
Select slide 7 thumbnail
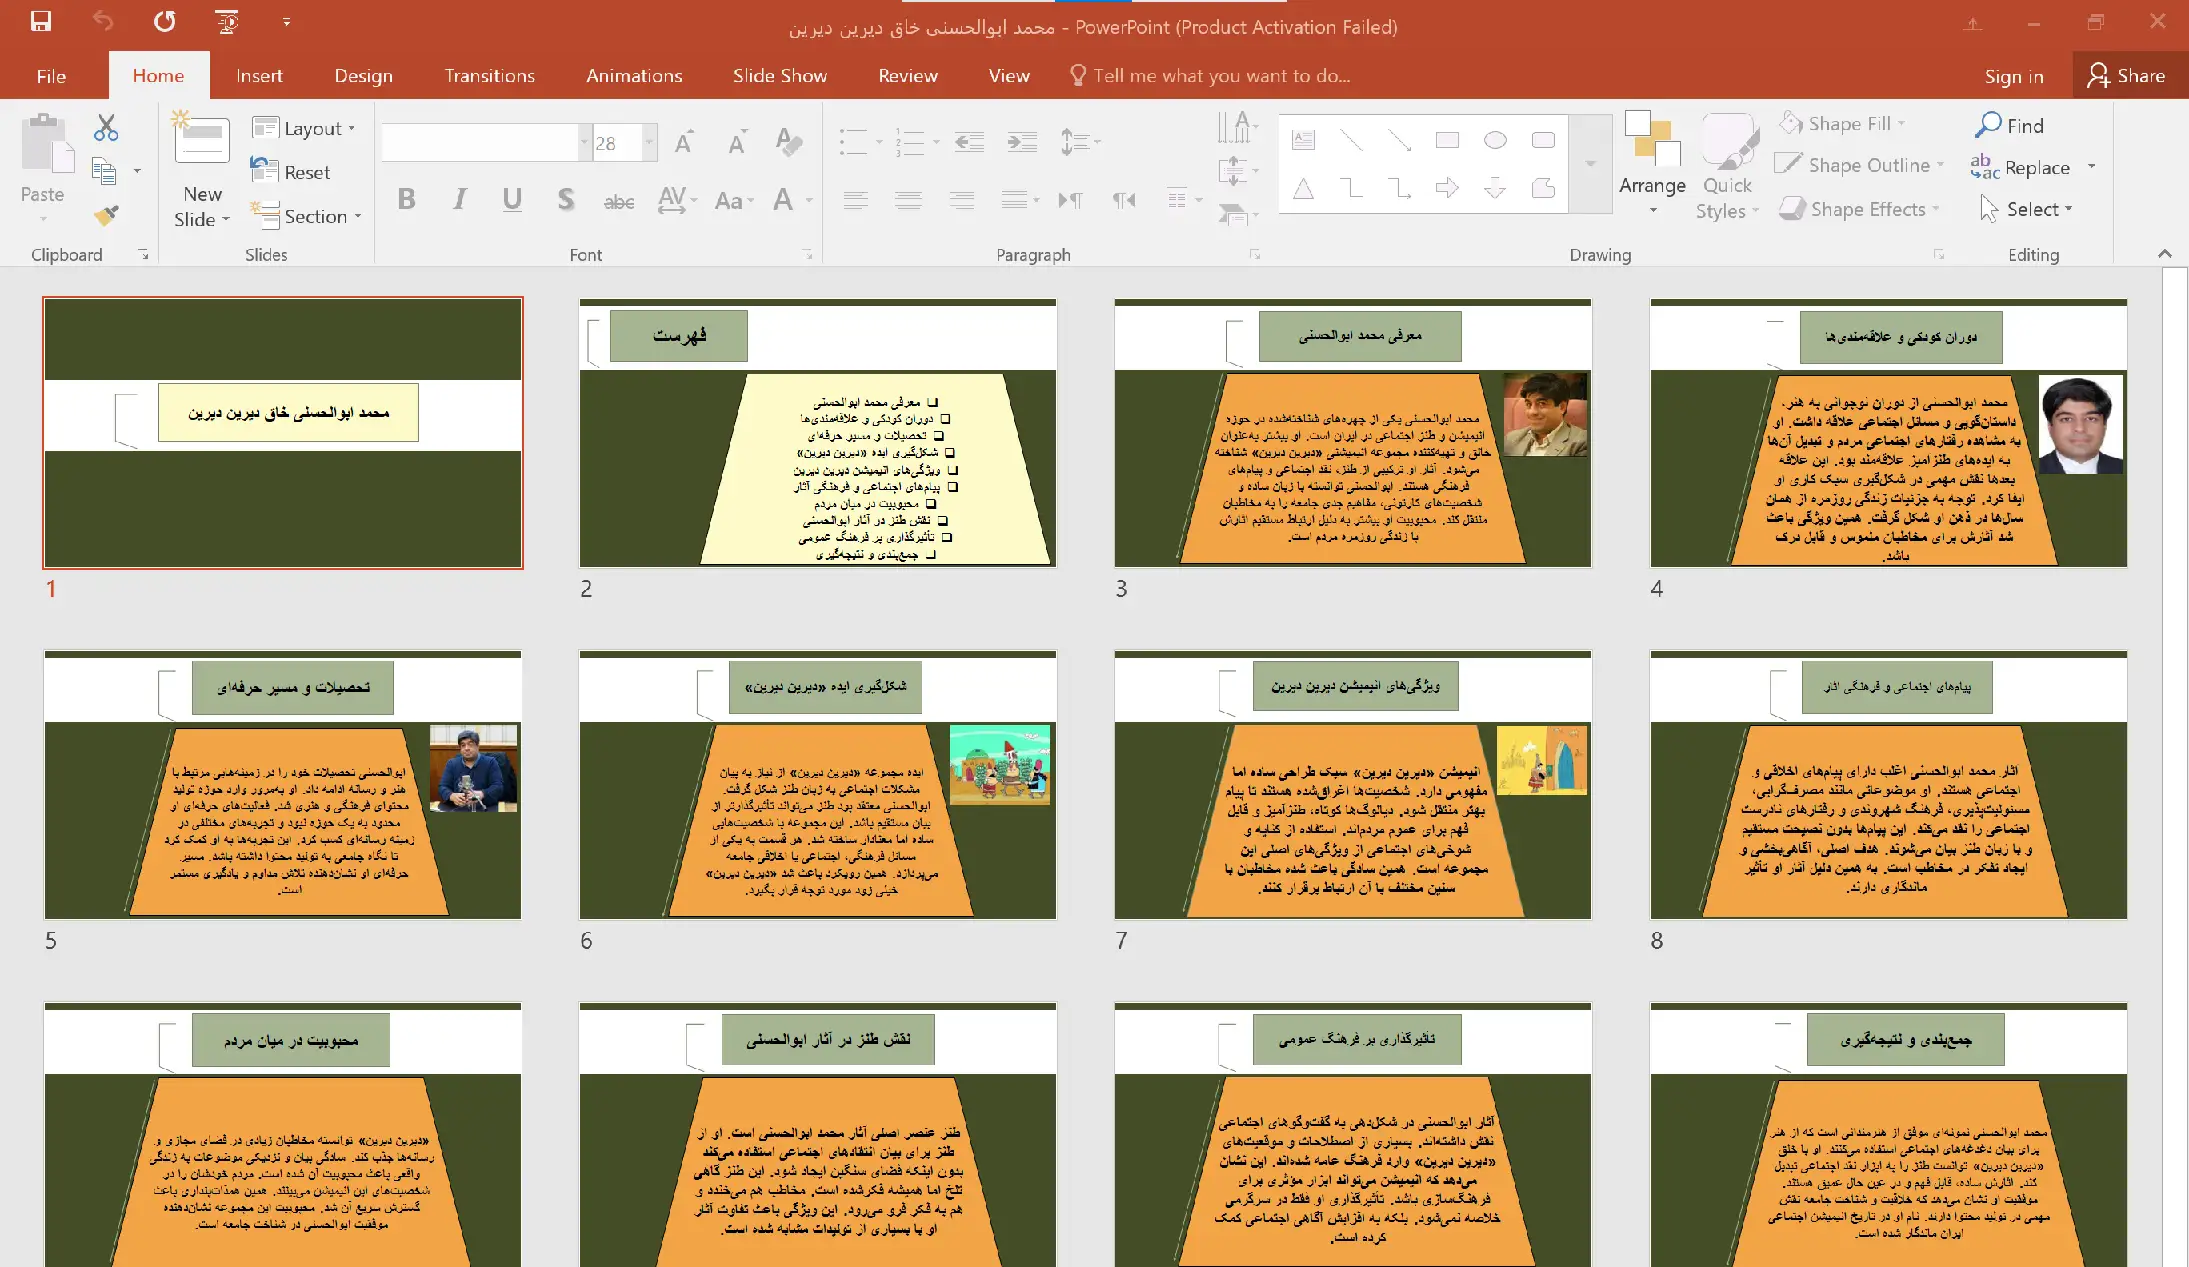(x=1352, y=785)
